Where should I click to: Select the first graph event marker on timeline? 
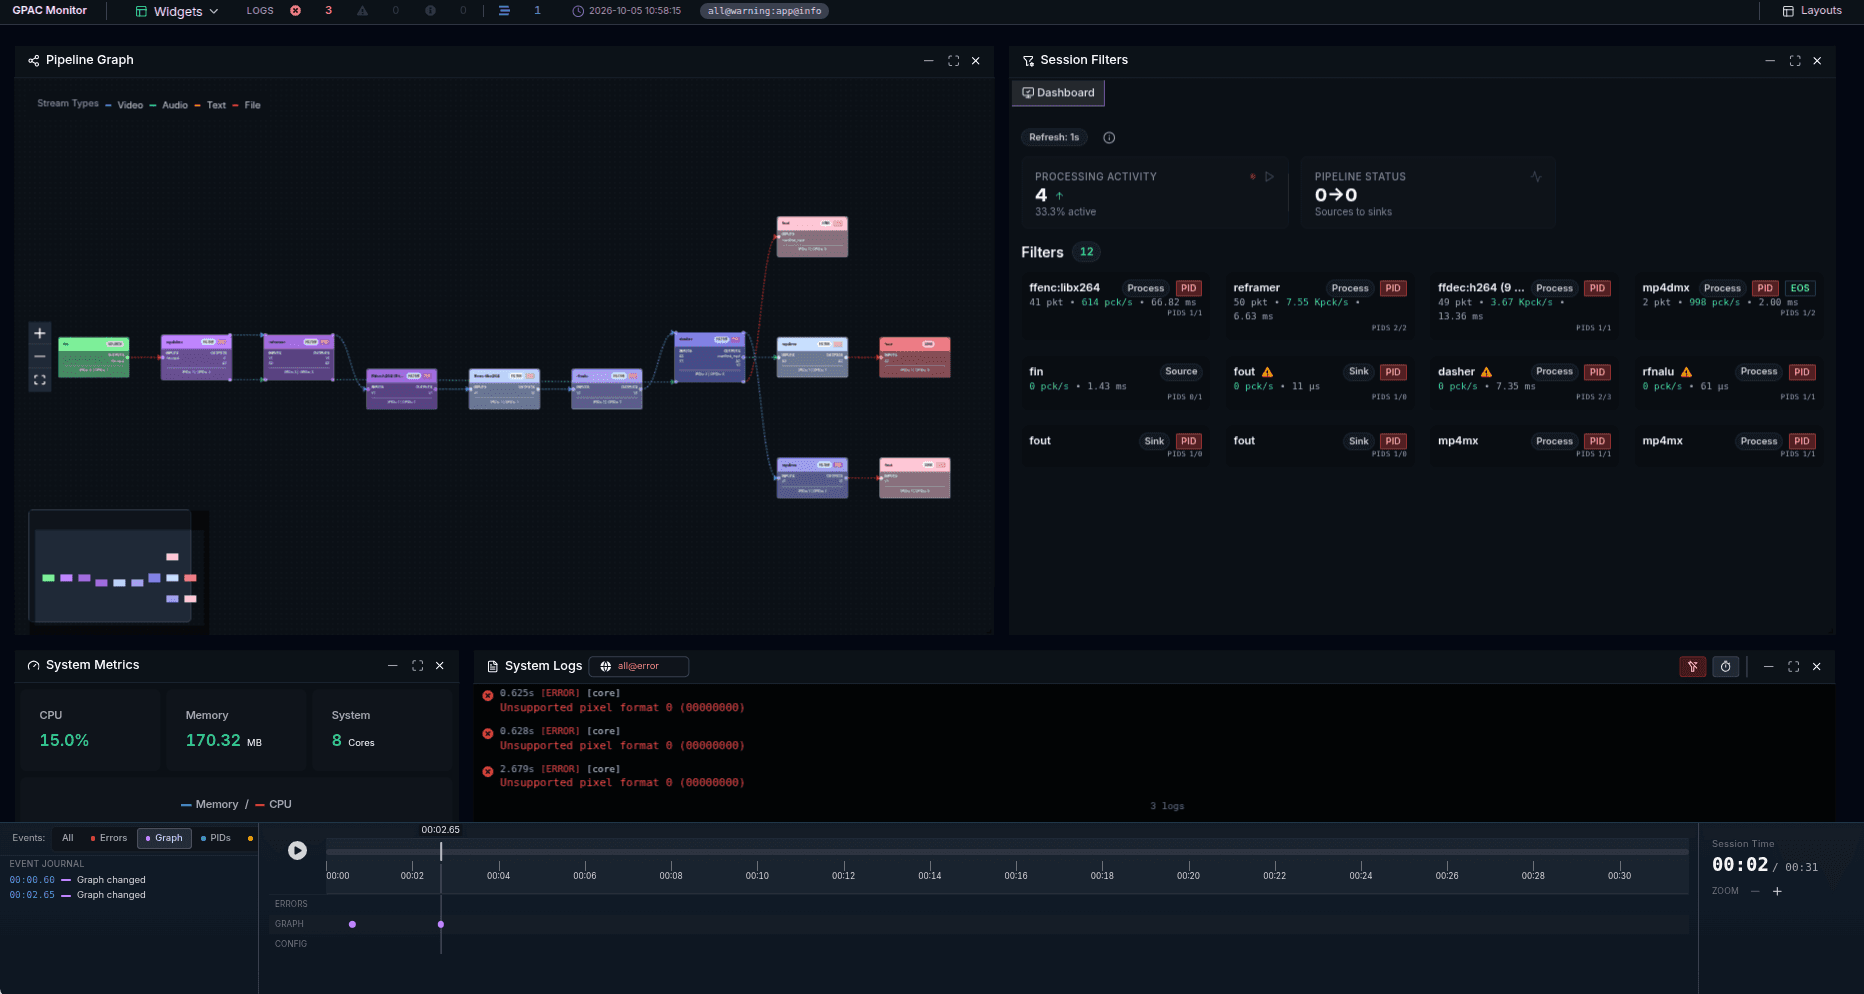[x=352, y=924]
